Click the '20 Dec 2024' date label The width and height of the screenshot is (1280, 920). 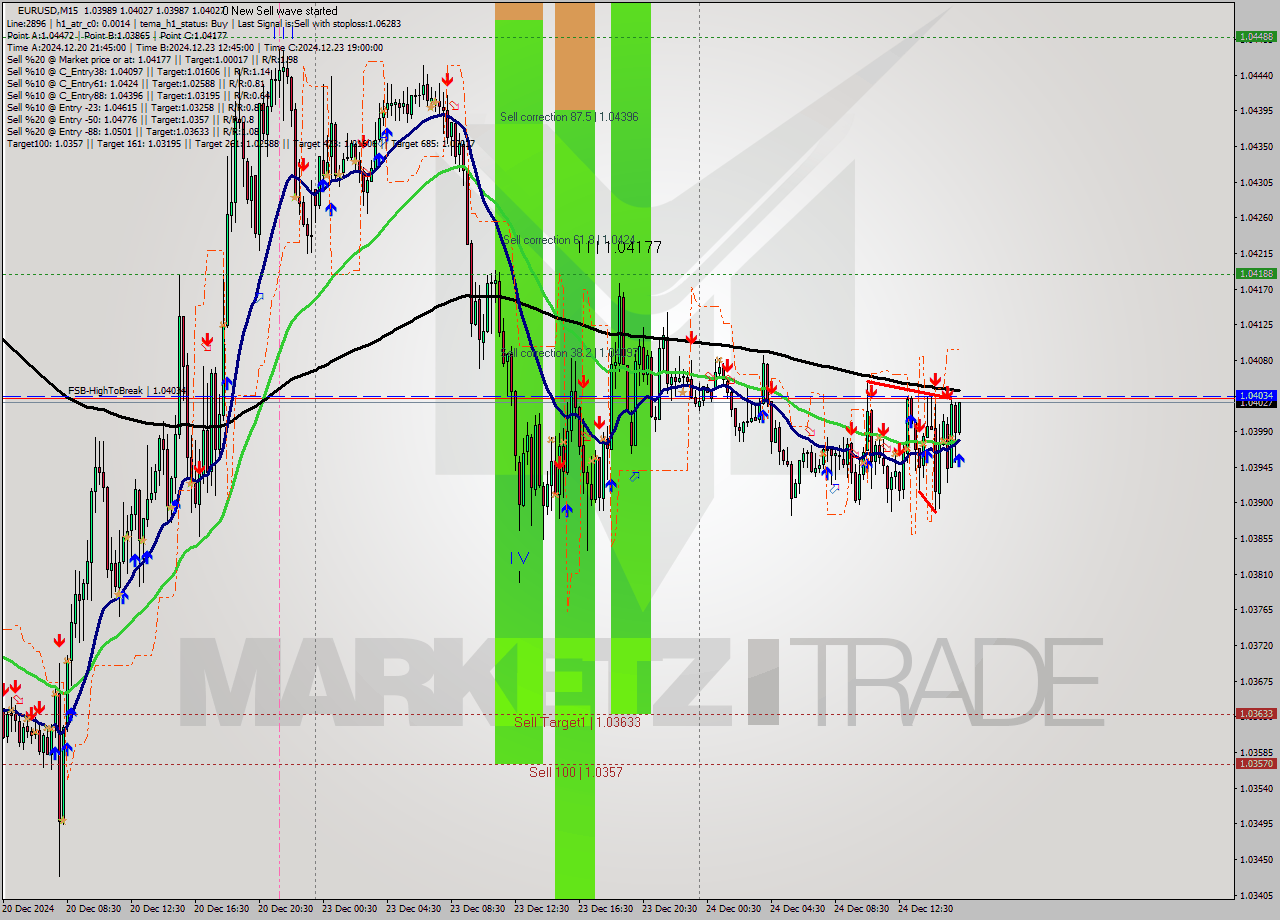(x=30, y=909)
